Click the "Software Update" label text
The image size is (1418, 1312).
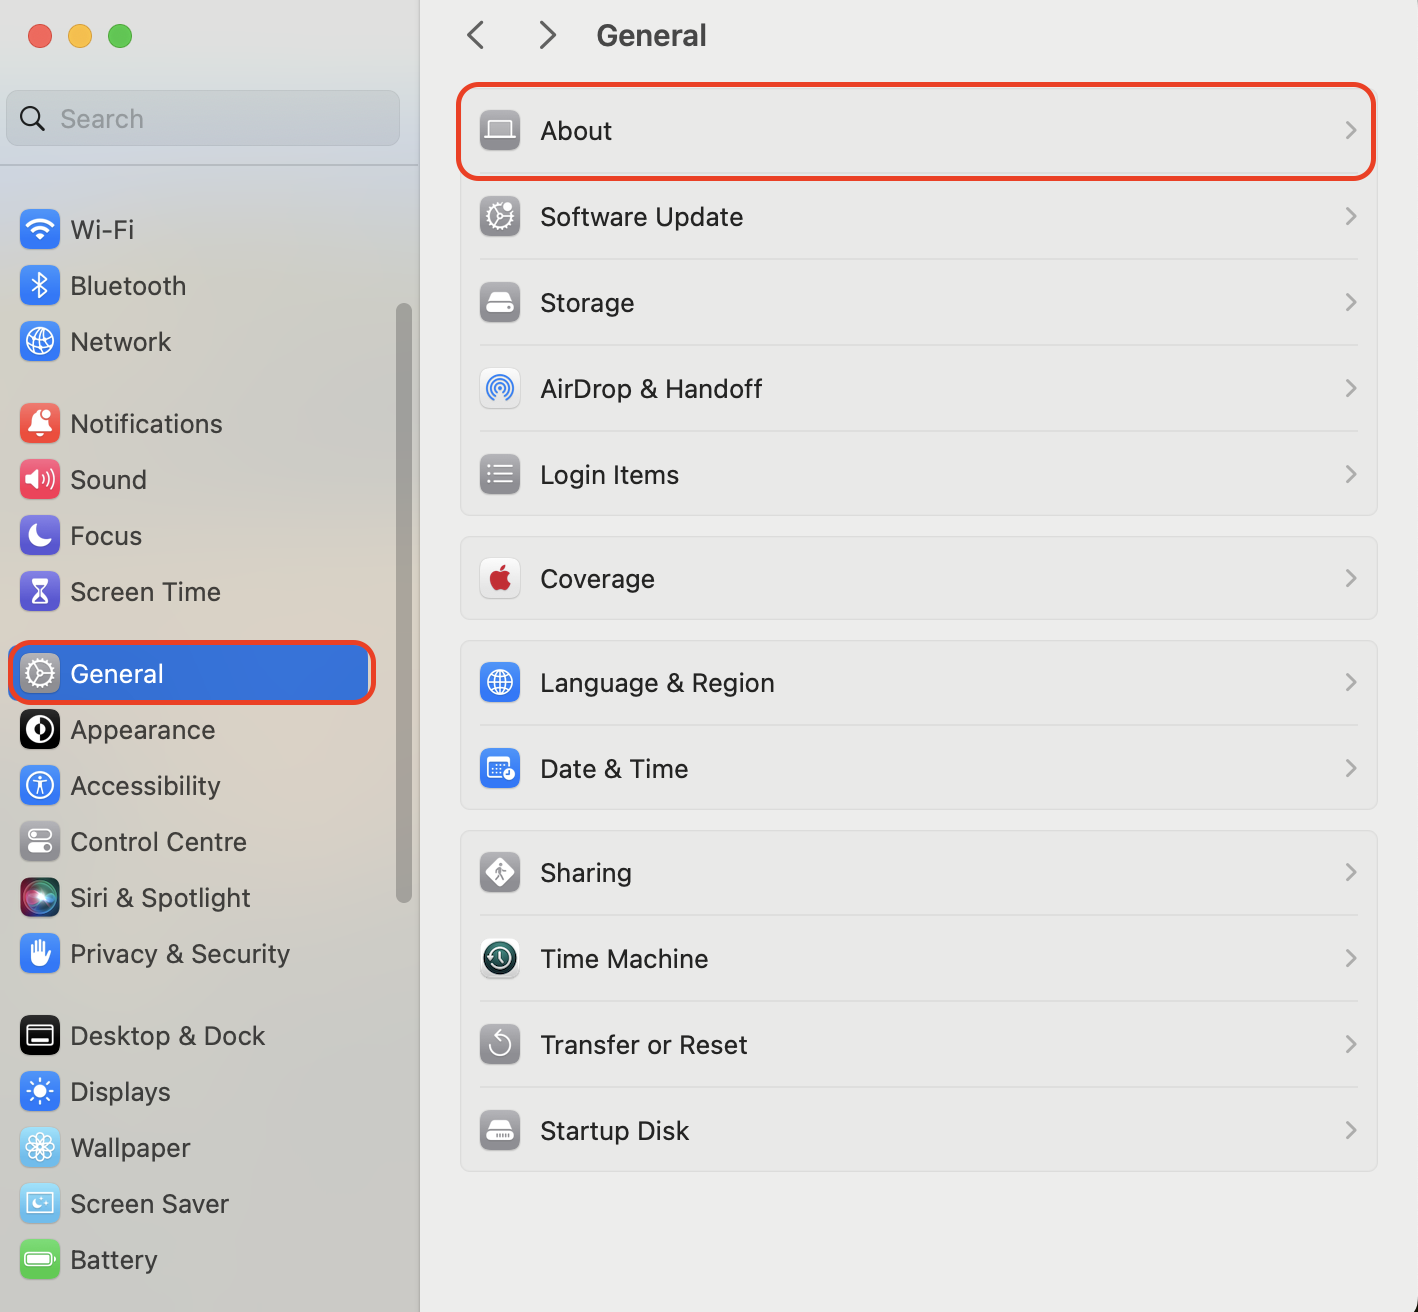click(642, 217)
